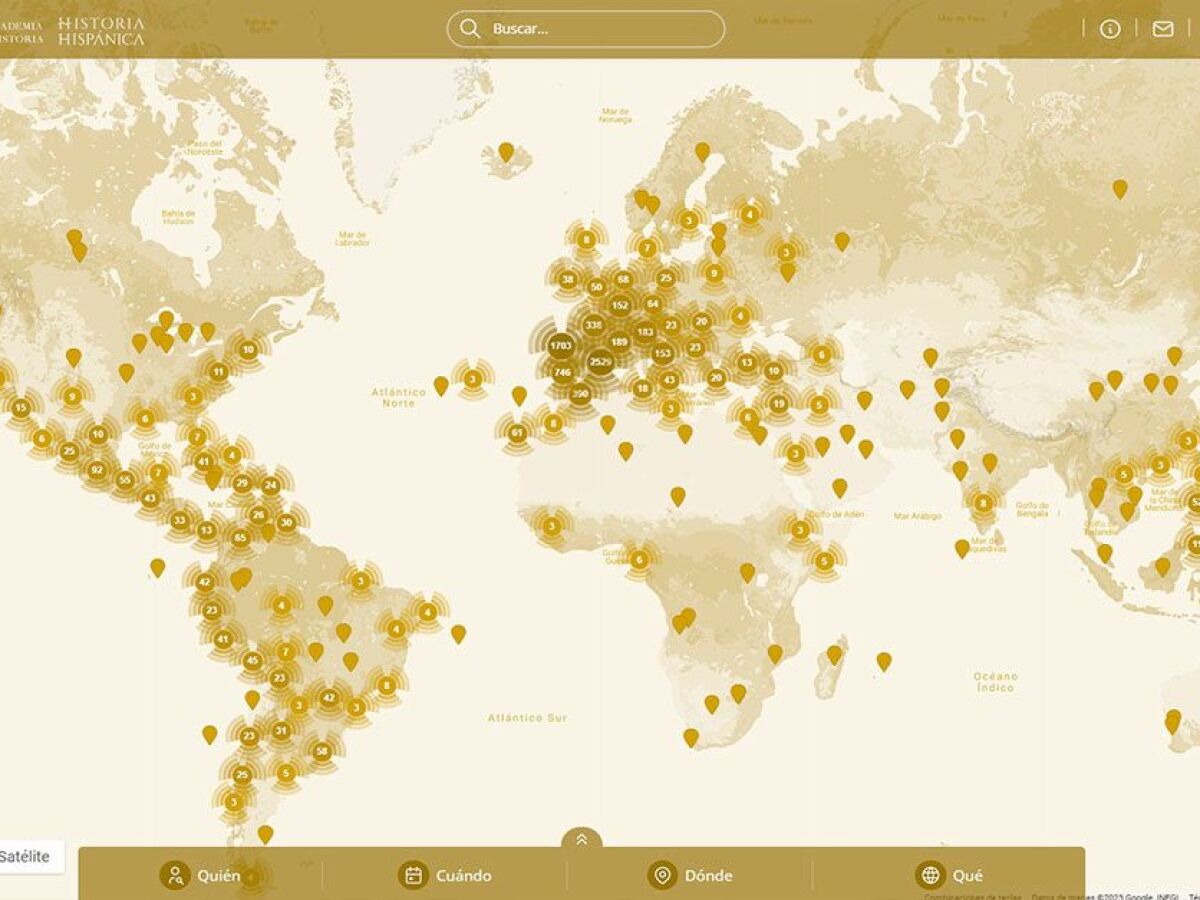The image size is (1200, 900).
Task: Open the 1703 cluster marker
Action: pyautogui.click(x=561, y=346)
